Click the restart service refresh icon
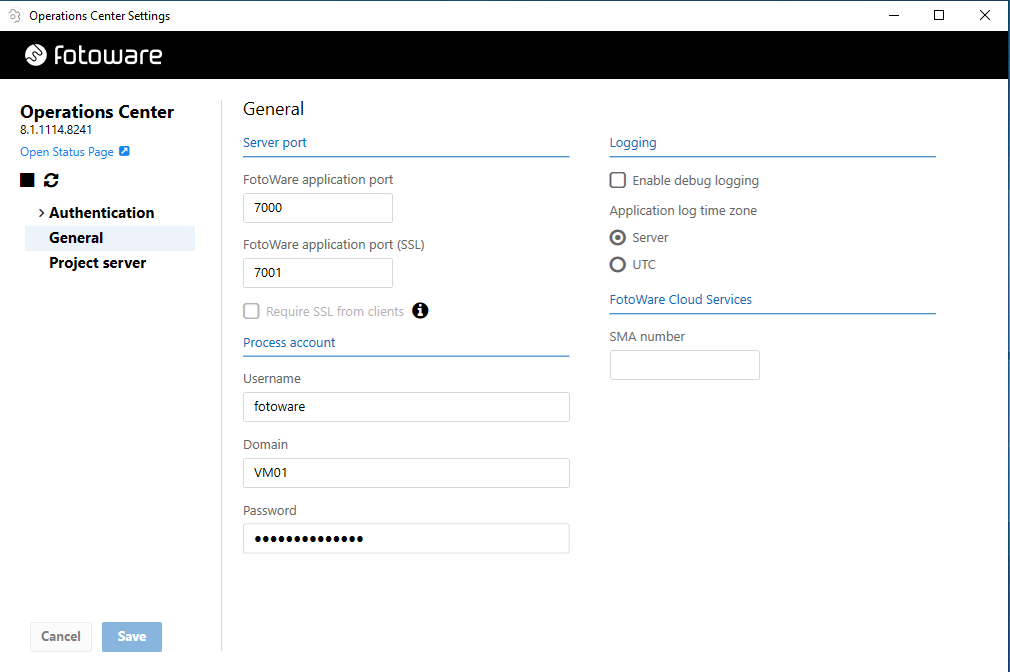Viewport: 1010px width, 672px height. 51,180
